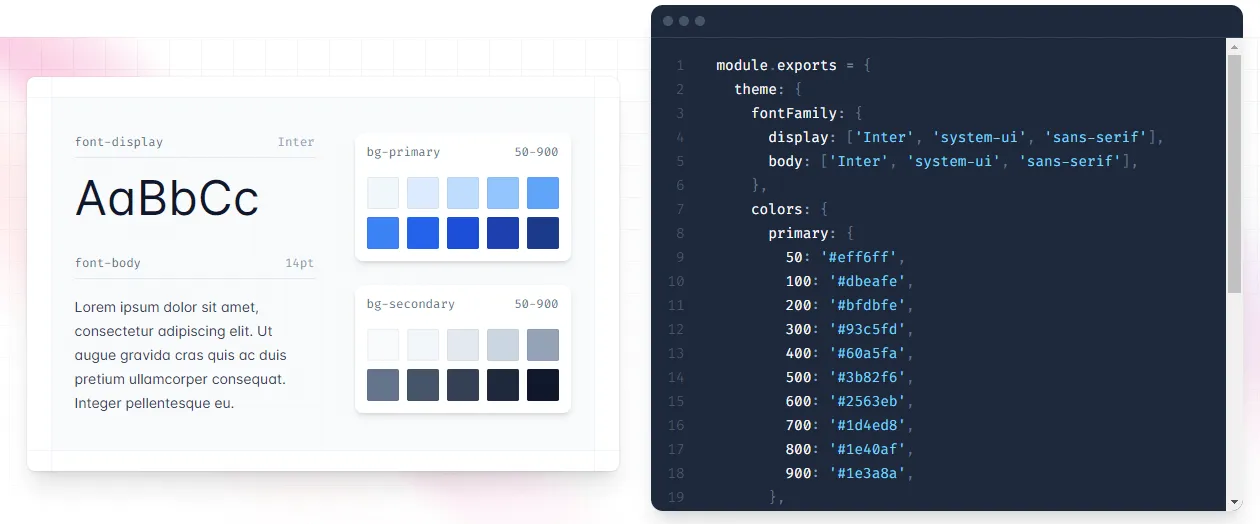Click the first window dot in code editor
This screenshot has height=524, width=1260.
coord(668,21)
